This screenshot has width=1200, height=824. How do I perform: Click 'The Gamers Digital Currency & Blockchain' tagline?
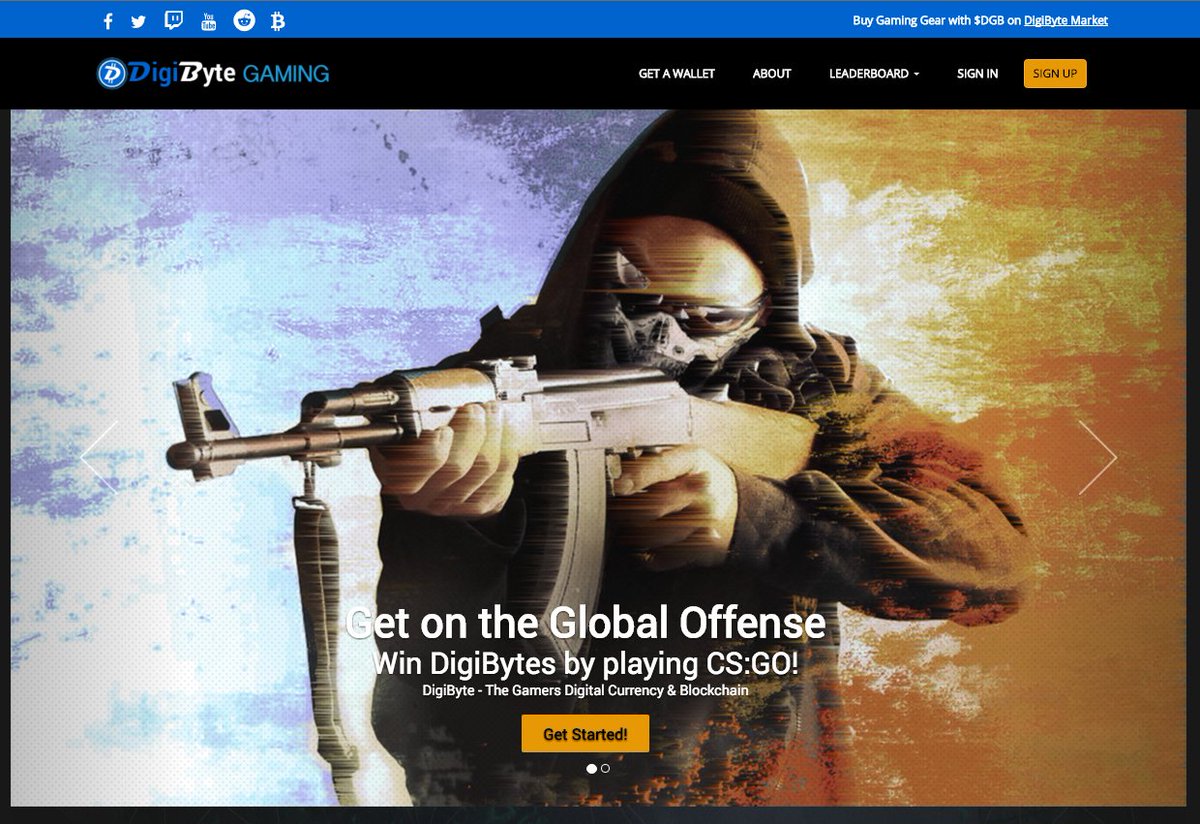click(x=617, y=690)
